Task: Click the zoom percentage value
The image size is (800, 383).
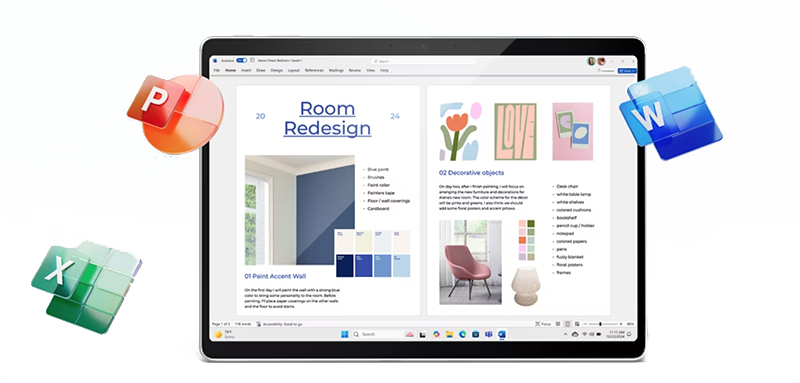Action: pos(630,324)
